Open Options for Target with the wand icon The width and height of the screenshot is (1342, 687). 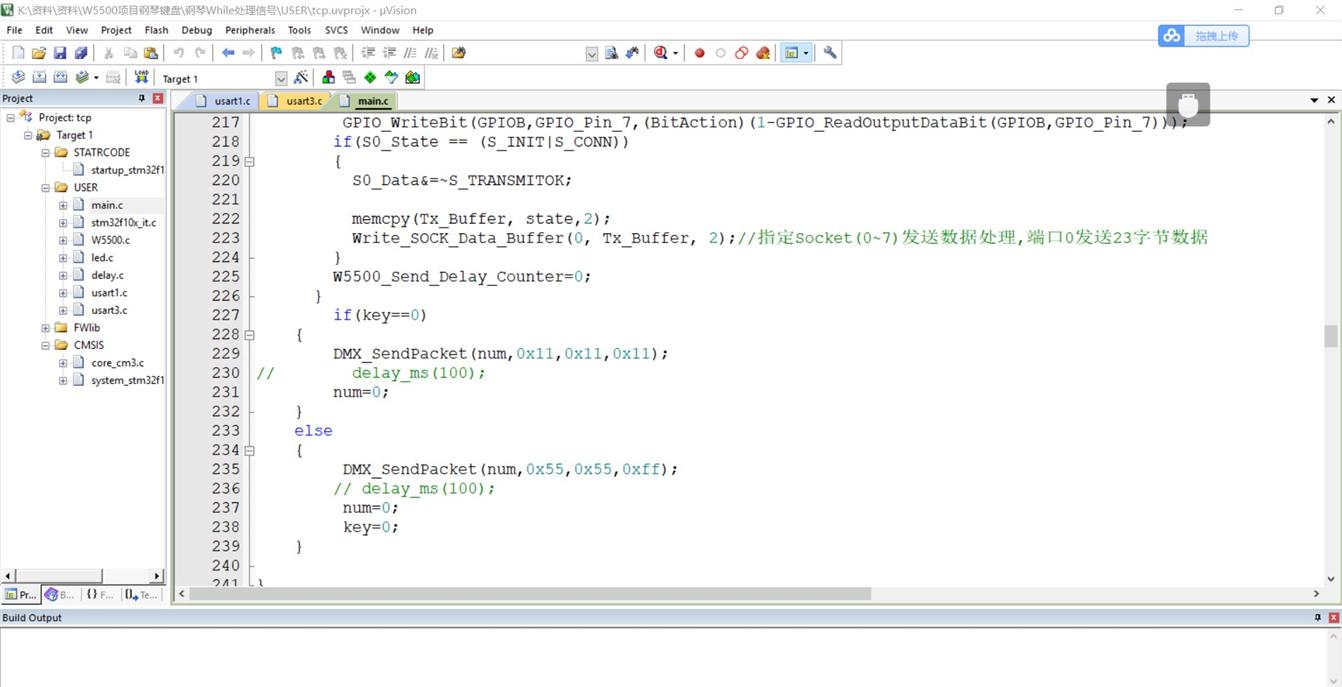301,77
